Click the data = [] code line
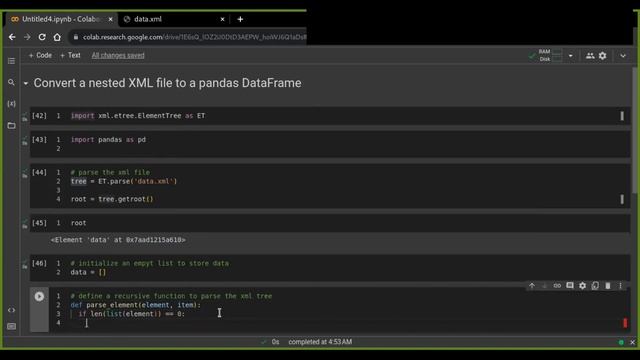 click(88, 272)
